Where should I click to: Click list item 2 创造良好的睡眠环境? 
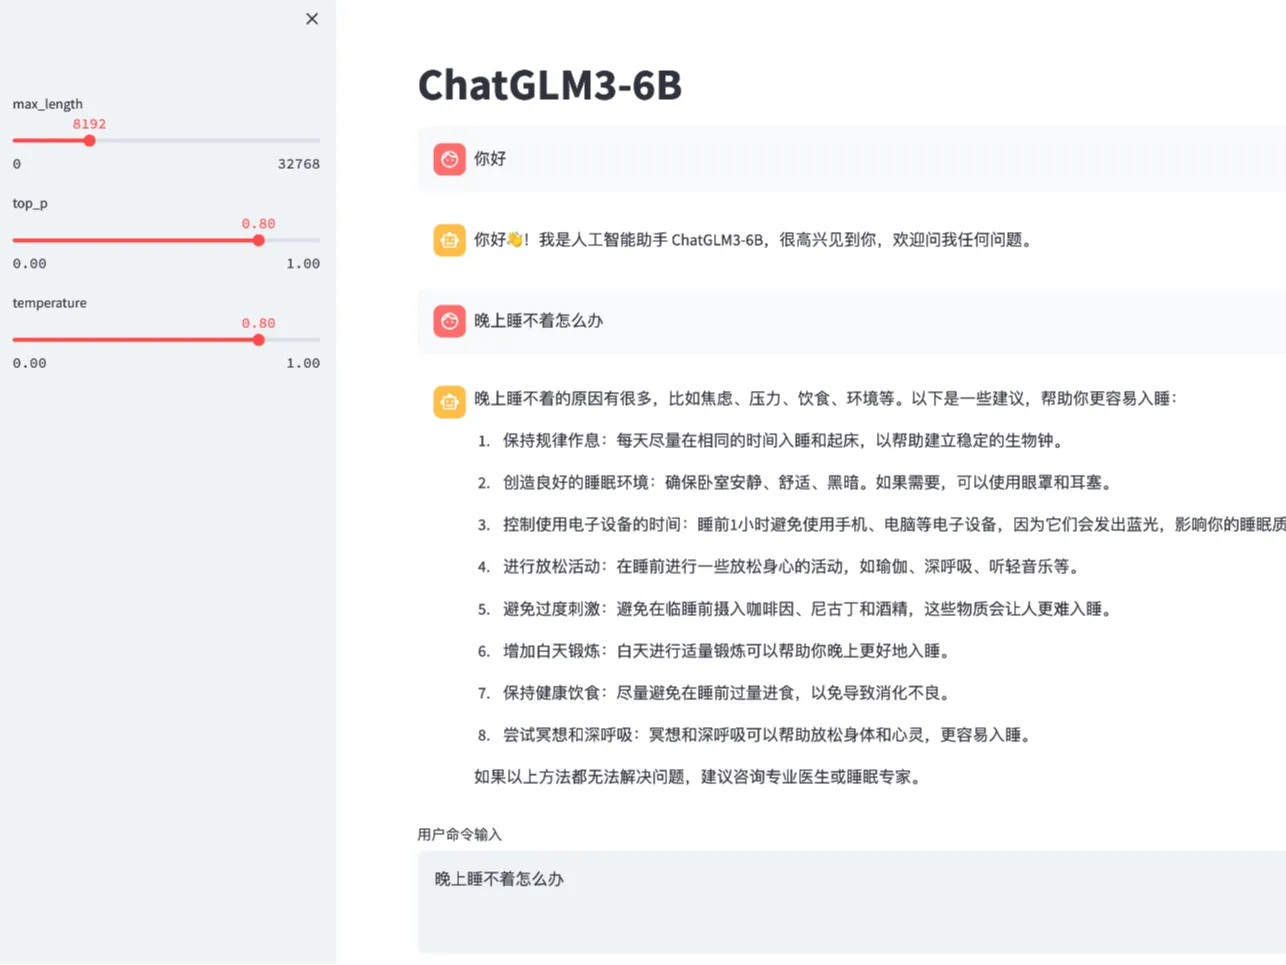click(807, 483)
